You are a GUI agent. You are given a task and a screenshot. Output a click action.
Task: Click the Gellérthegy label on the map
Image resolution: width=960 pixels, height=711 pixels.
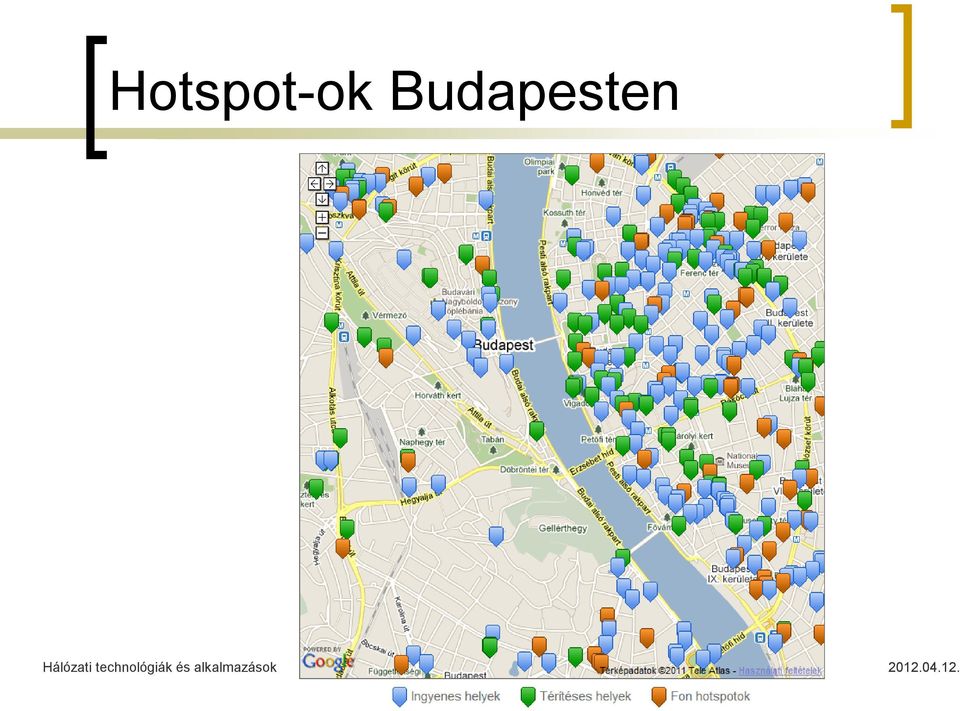pyautogui.click(x=562, y=528)
